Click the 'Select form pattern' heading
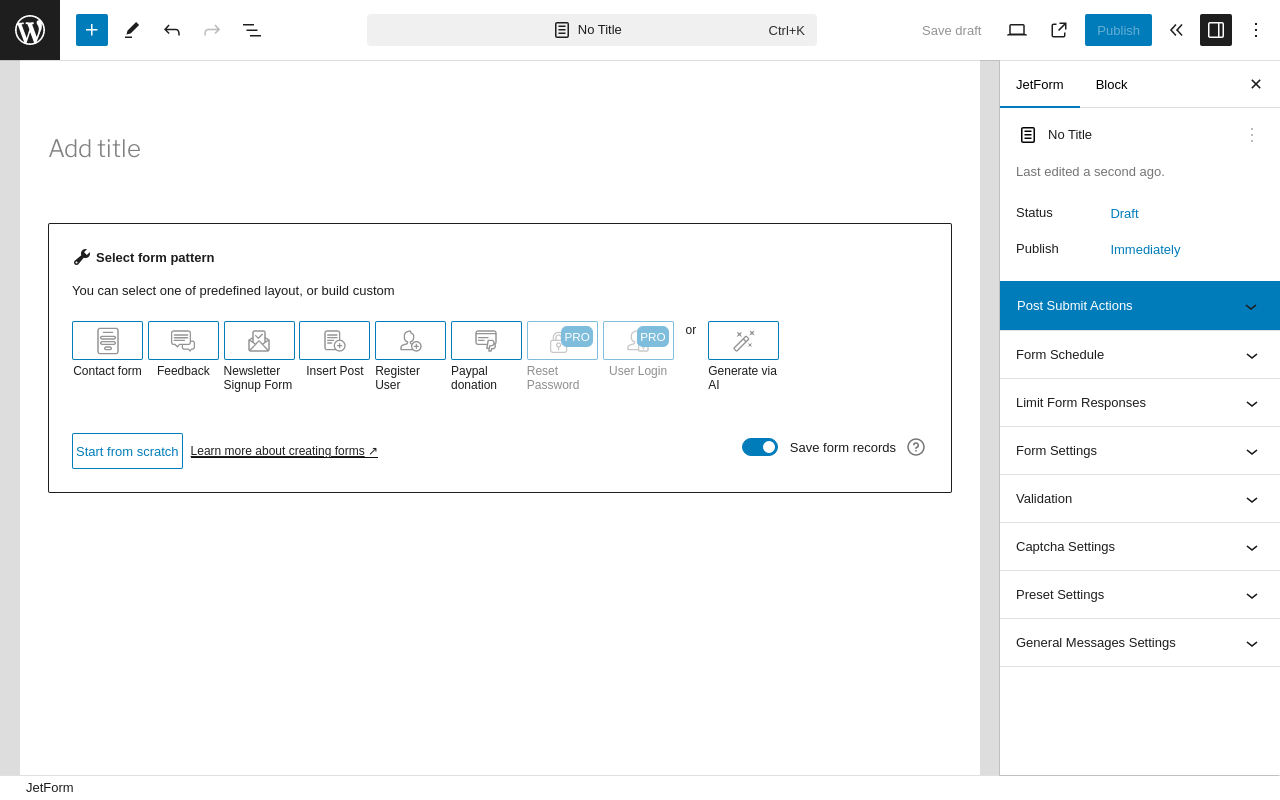The width and height of the screenshot is (1280, 800). click(x=155, y=257)
